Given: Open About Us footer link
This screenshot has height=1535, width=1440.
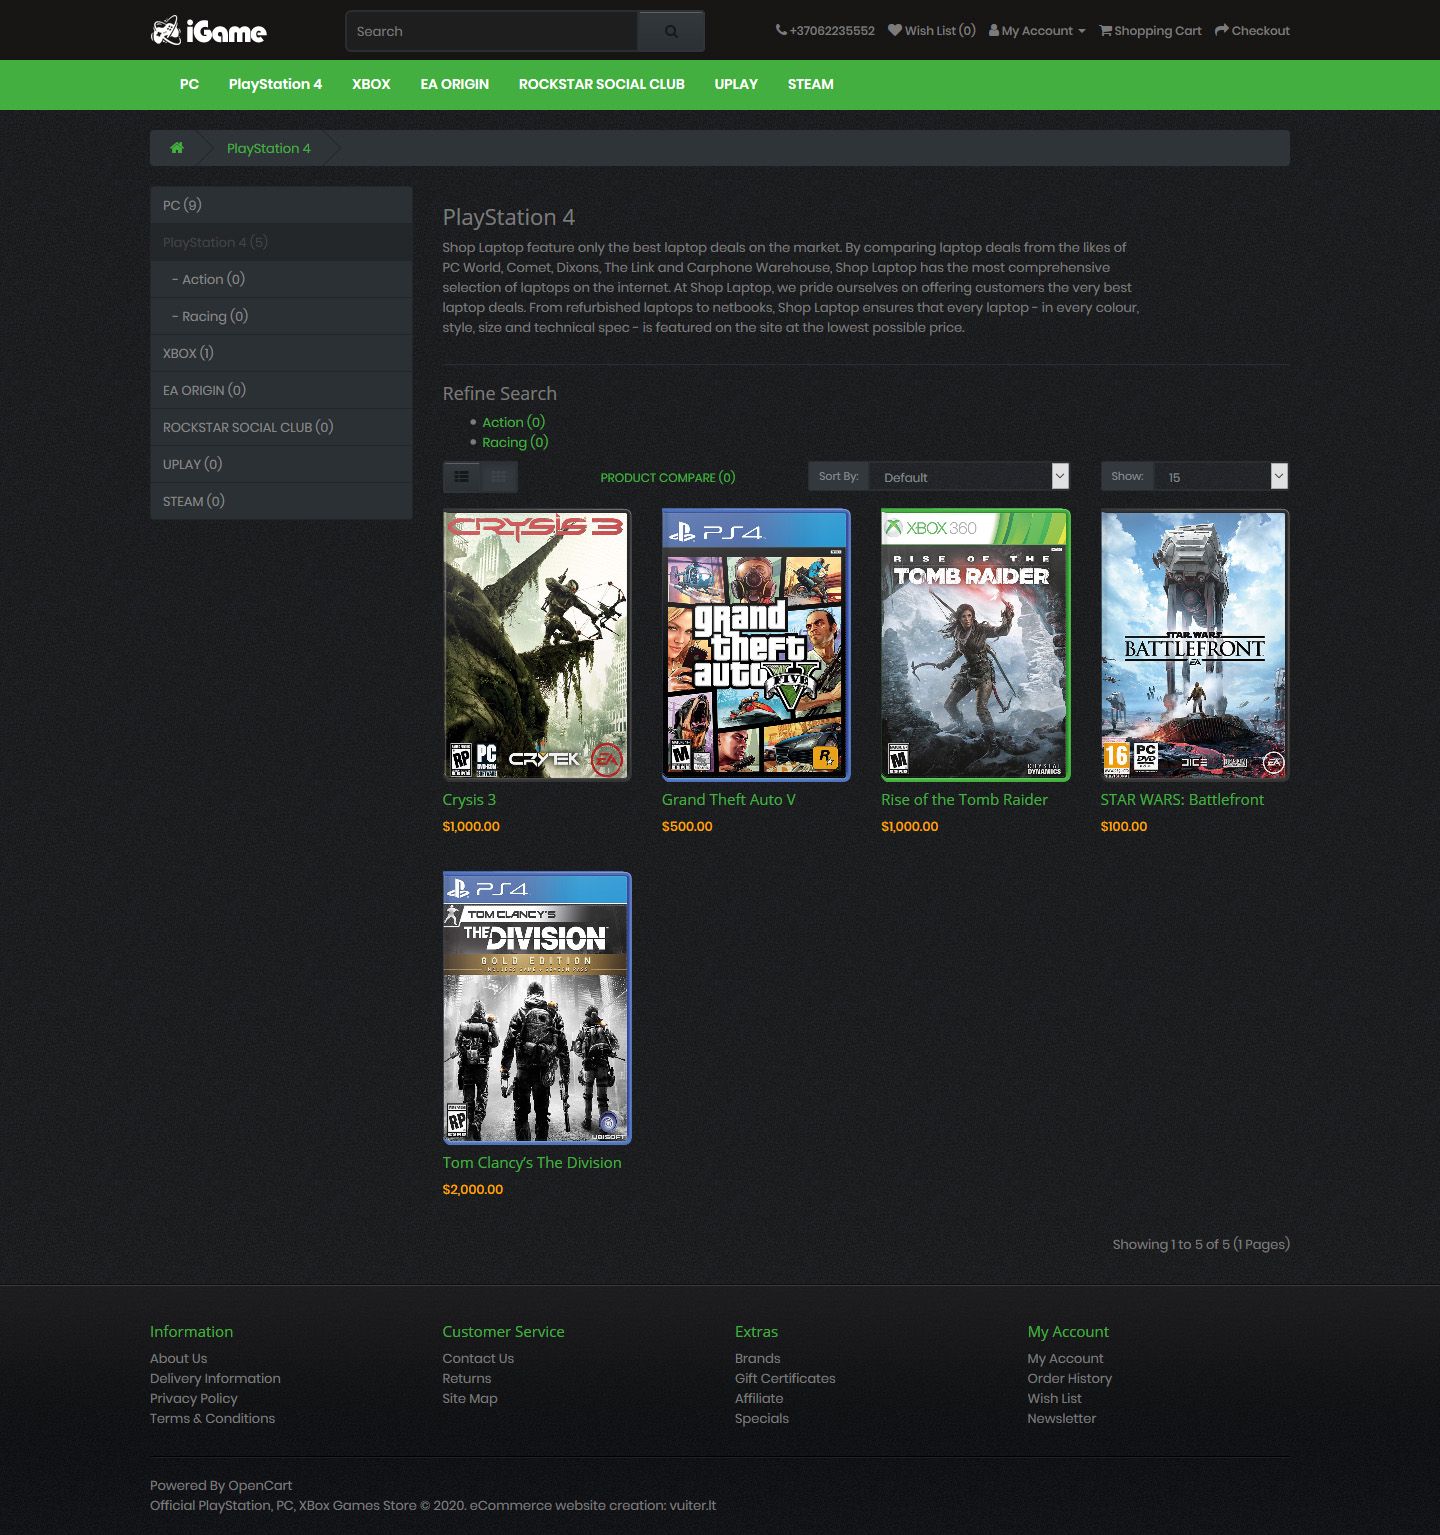Looking at the screenshot, I should click(179, 1358).
